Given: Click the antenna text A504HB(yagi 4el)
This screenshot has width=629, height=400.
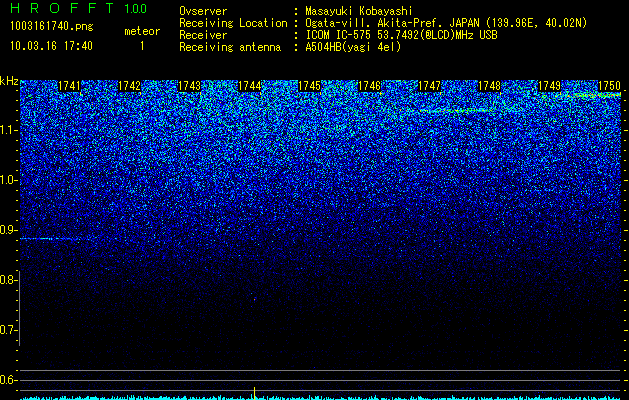Looking at the screenshot, I should click(353, 47).
